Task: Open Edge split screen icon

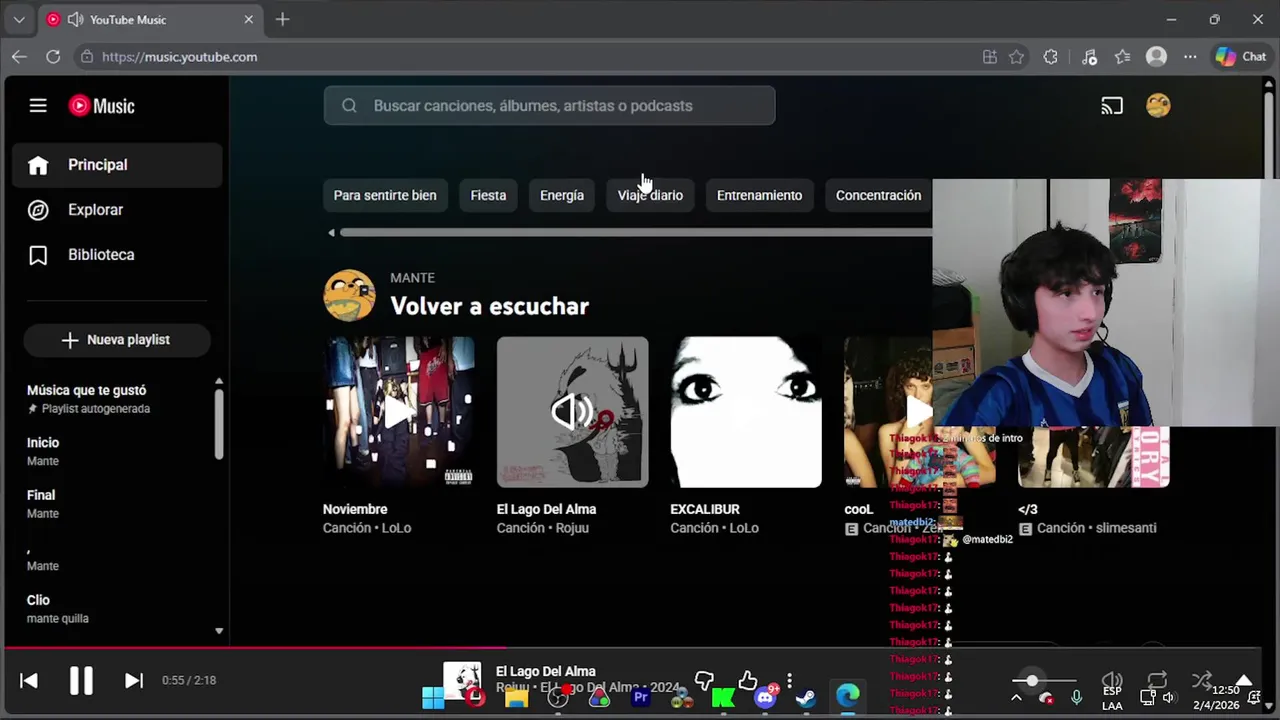Action: (990, 57)
